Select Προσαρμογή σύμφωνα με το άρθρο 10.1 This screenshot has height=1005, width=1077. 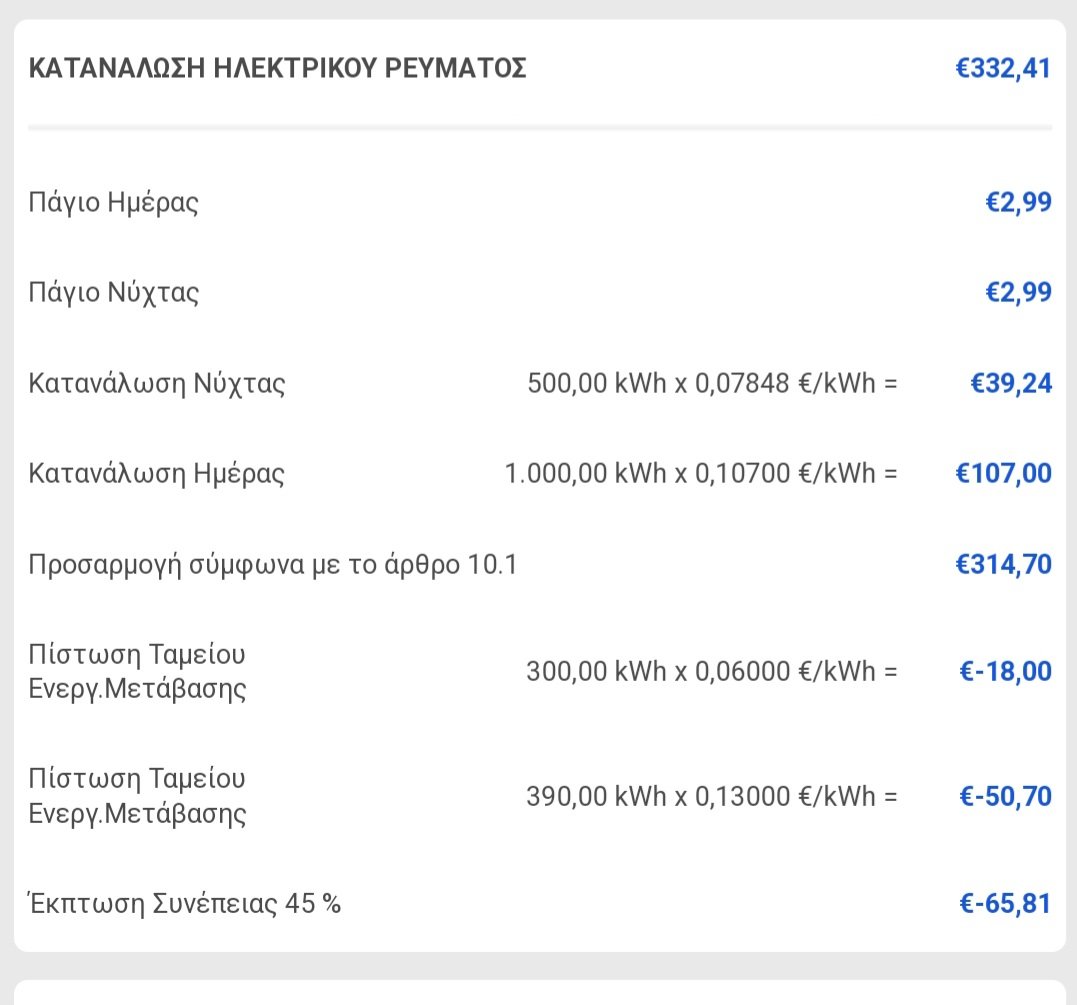273,565
